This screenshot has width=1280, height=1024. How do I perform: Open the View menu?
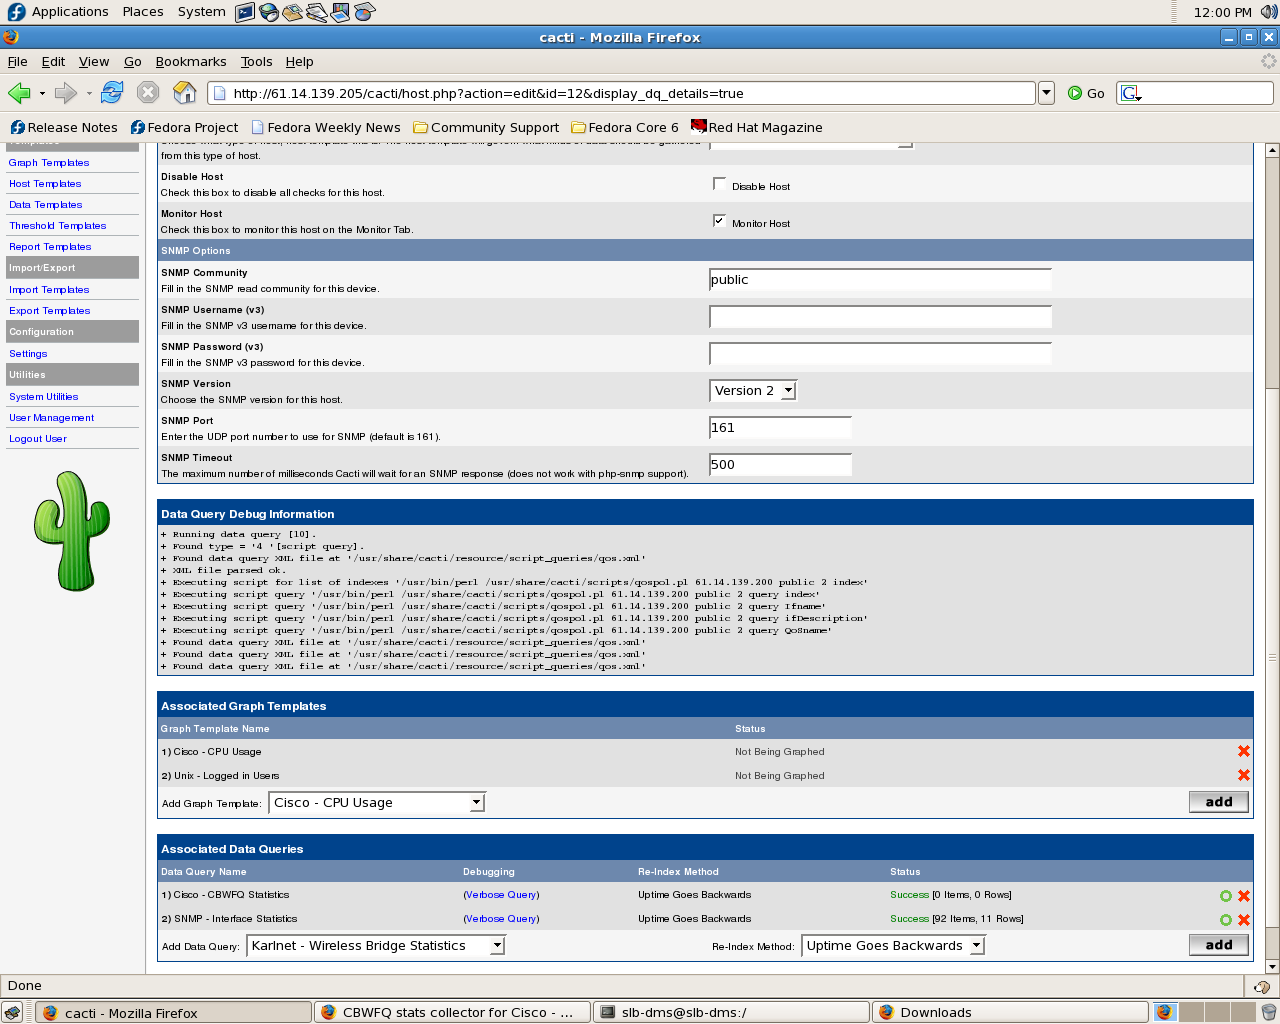94,61
